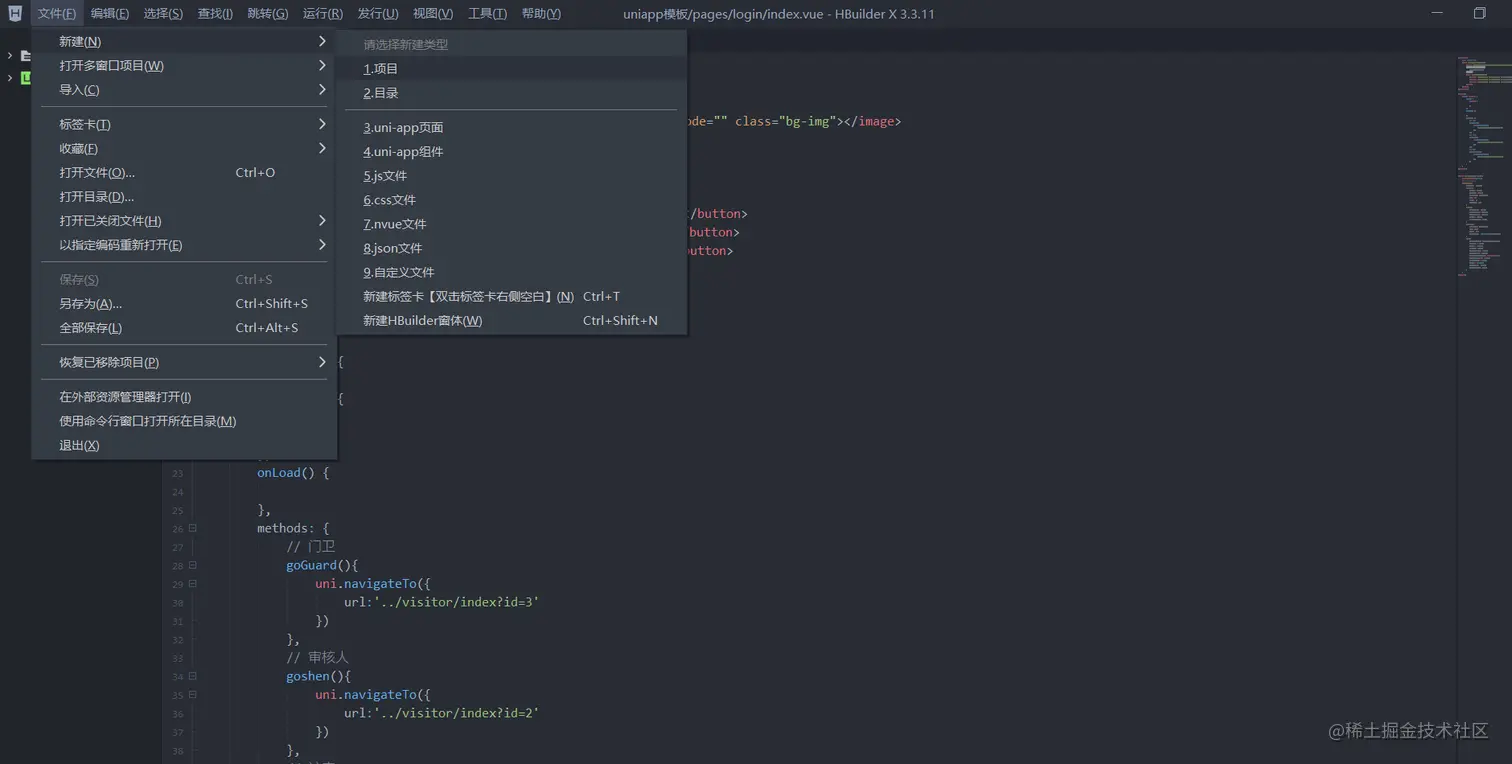Open the 跳转(G) menu
Image resolution: width=1512 pixels, height=764 pixels.
(x=267, y=13)
